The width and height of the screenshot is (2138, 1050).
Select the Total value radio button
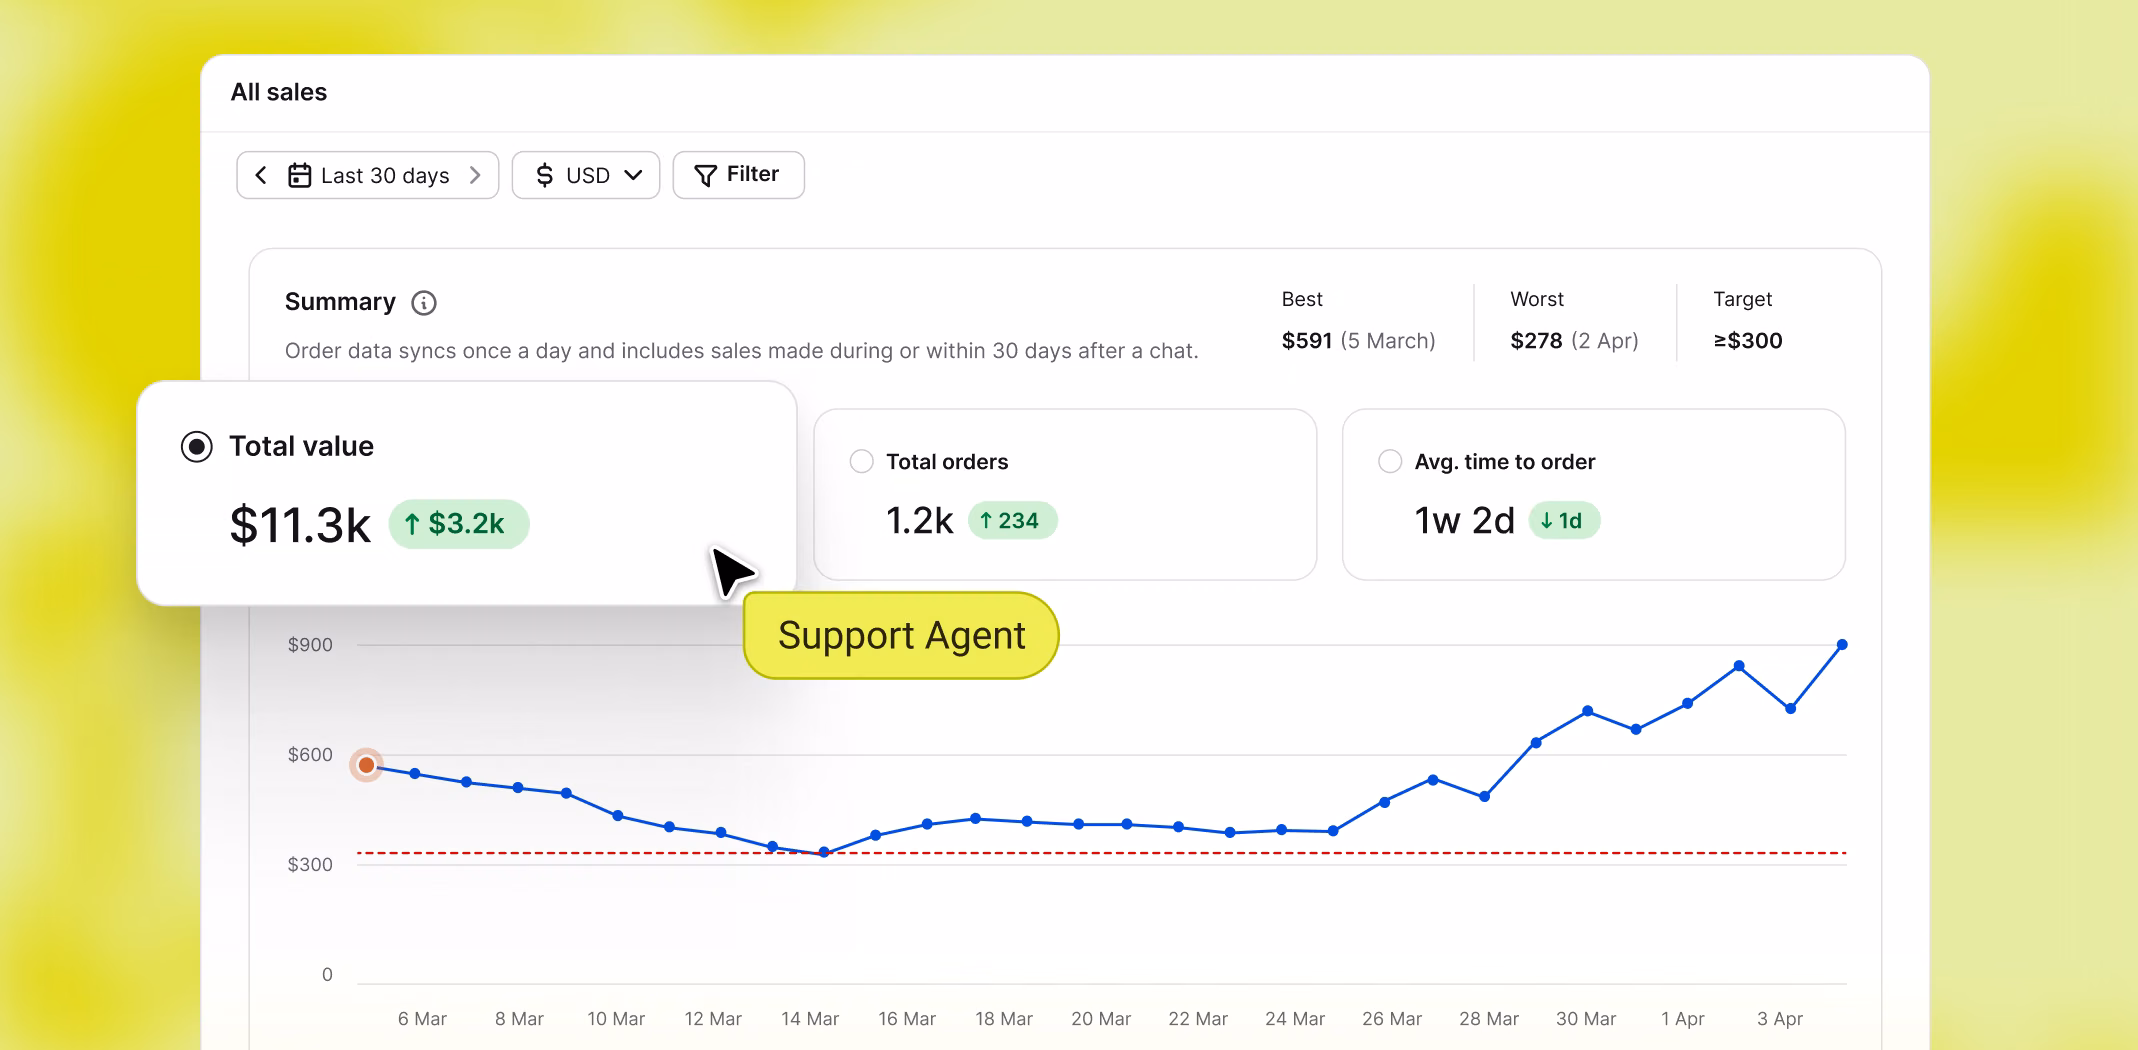tap(197, 446)
